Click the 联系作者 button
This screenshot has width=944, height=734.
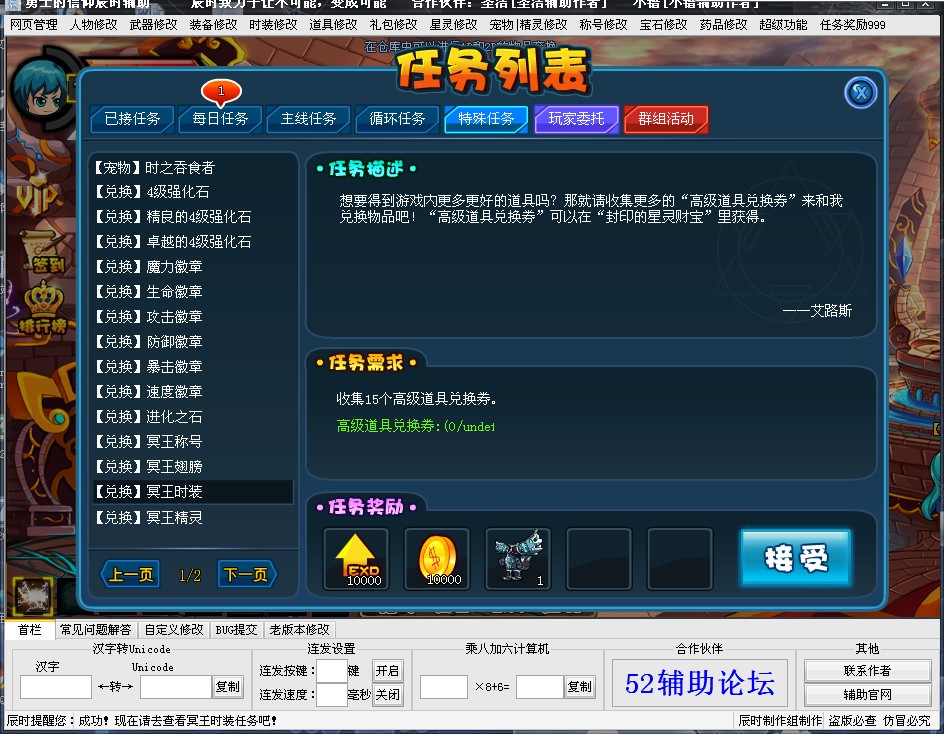(x=867, y=671)
